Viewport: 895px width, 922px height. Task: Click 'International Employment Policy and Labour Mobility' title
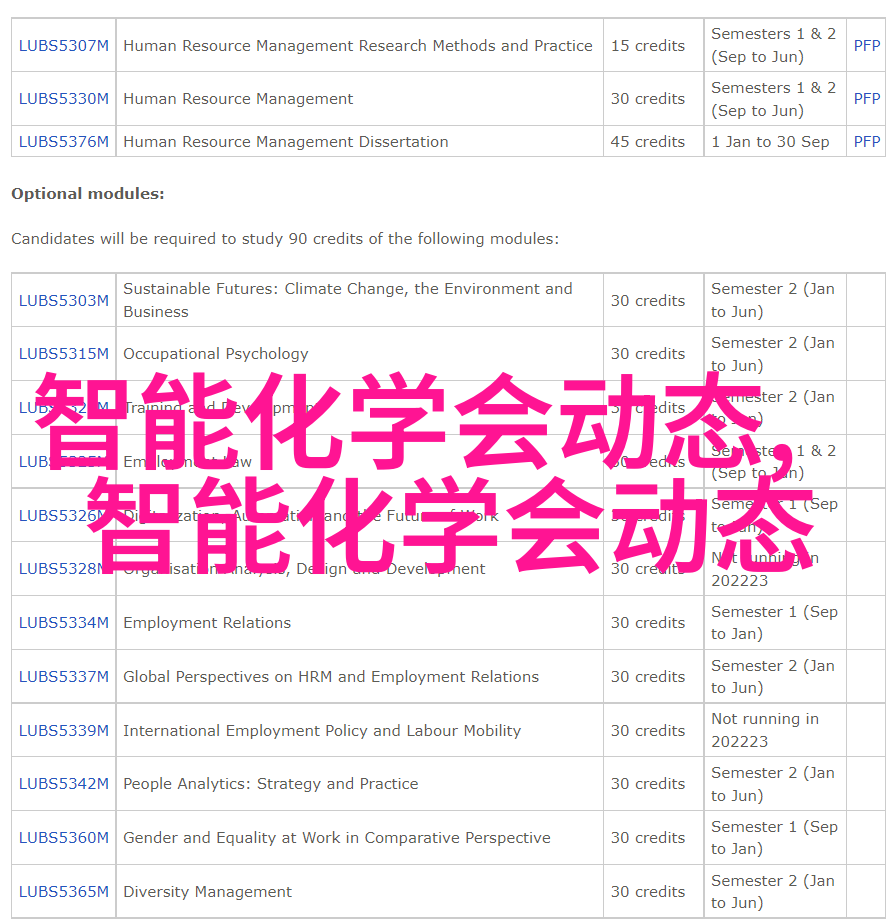coord(322,731)
